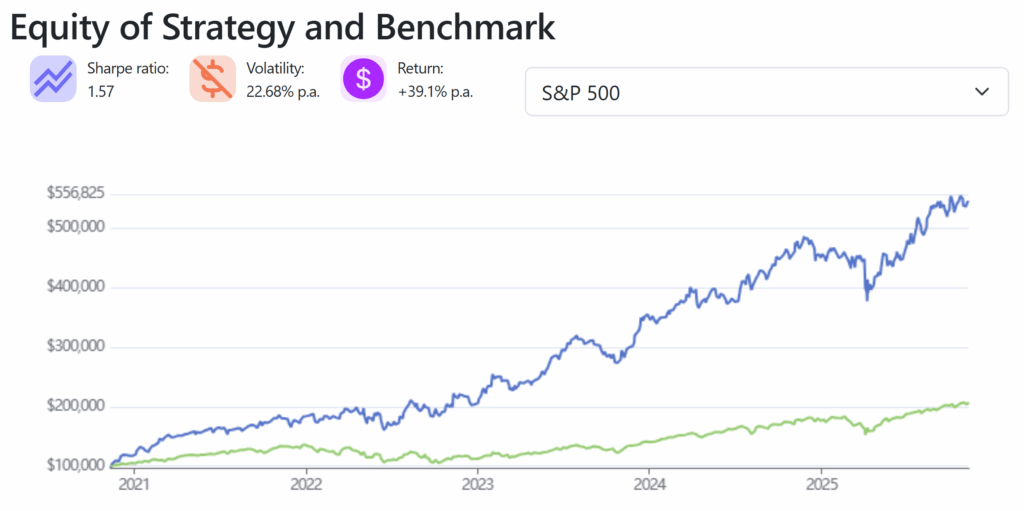1024x511 pixels.
Task: Click the Volatility crossed-out dollar icon
Action: 212,79
